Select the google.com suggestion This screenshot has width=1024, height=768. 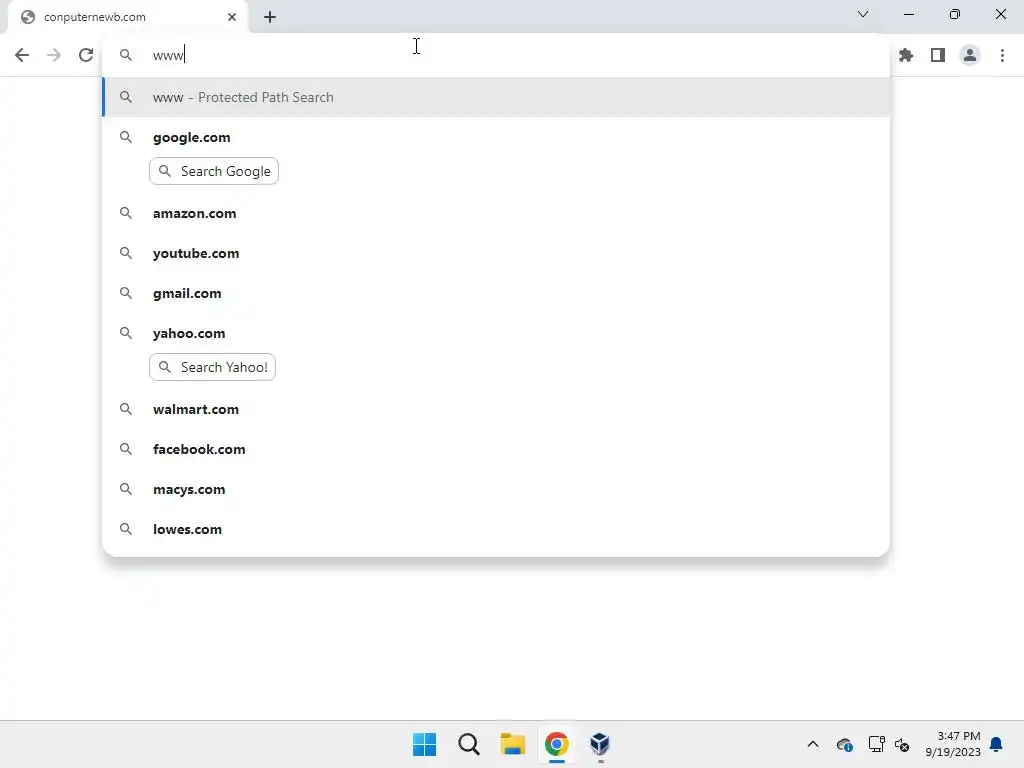pyautogui.click(x=496, y=137)
